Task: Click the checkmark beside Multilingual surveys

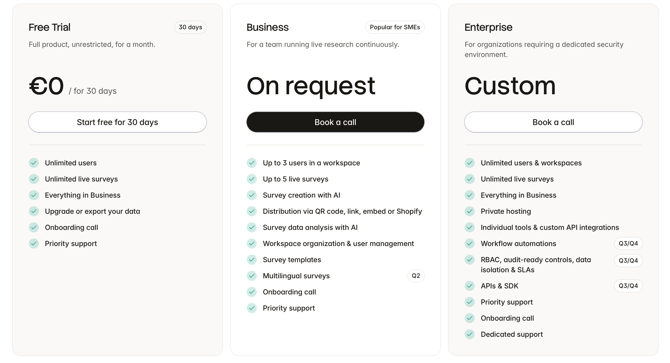Action: [x=252, y=276]
